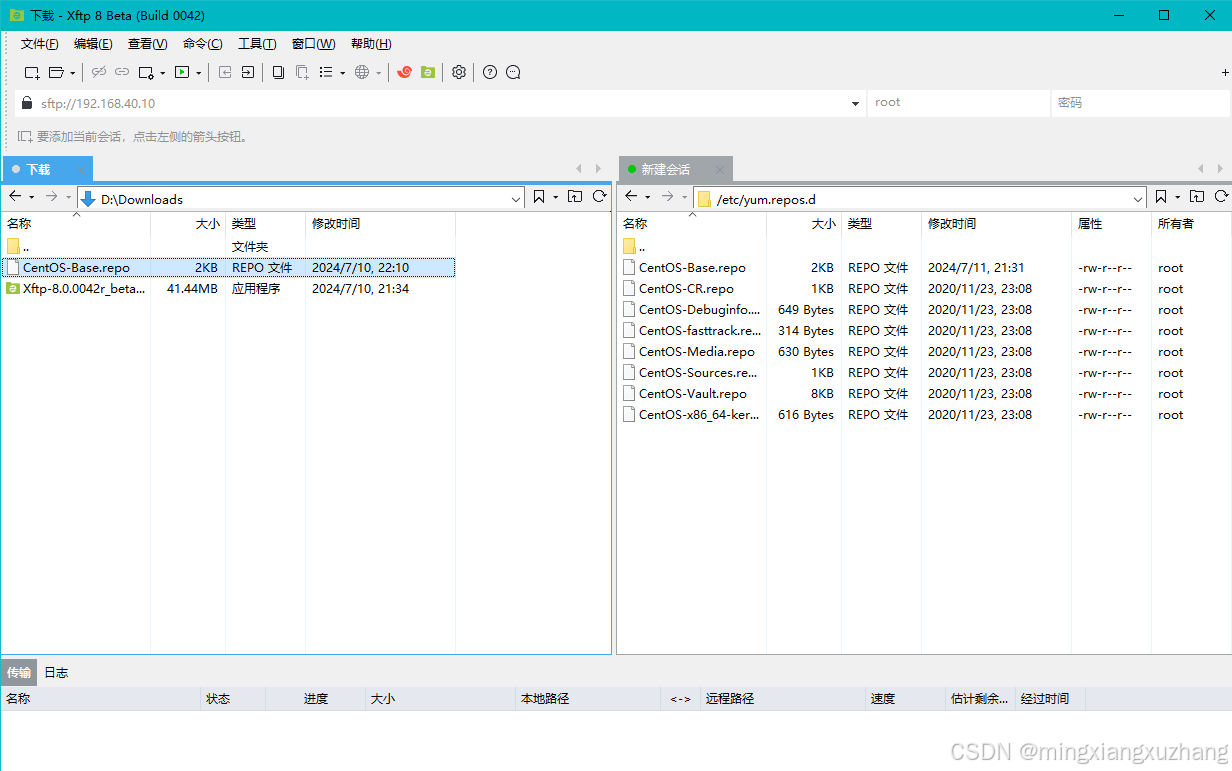Screen dimensions: 1232x771
Task: Click the green play-arrow toolbar icon
Action: [182, 72]
